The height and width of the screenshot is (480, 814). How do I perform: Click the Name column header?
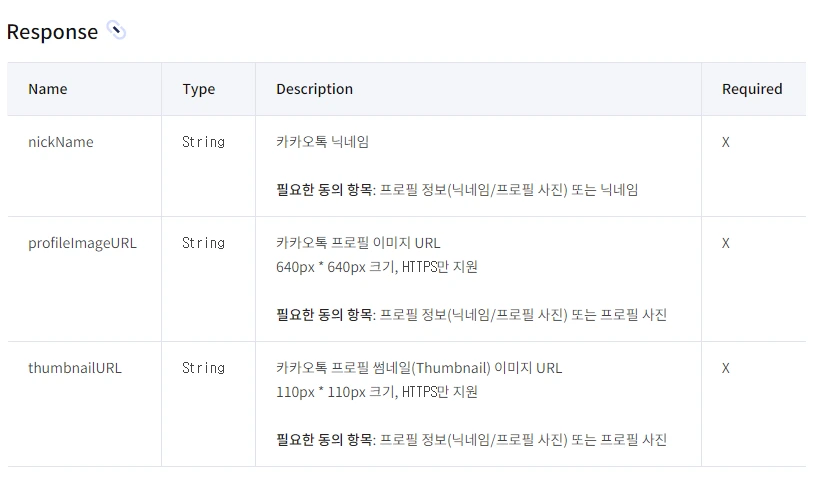coord(48,89)
